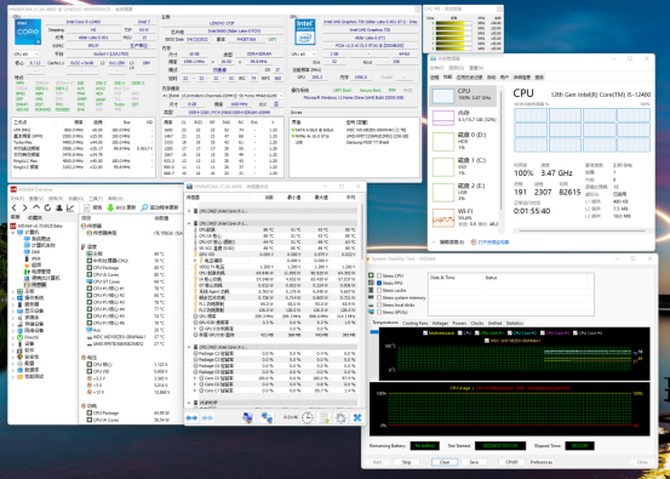Switch to the Statistics tab
Screen dimensions: 670x479
516,323
